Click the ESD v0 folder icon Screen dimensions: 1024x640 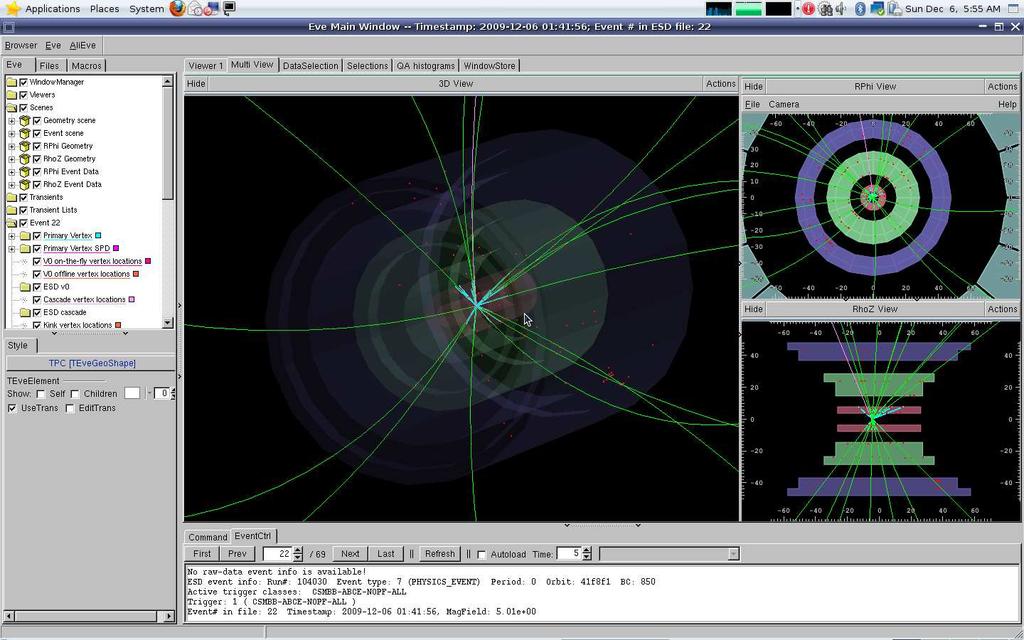[x=25, y=287]
